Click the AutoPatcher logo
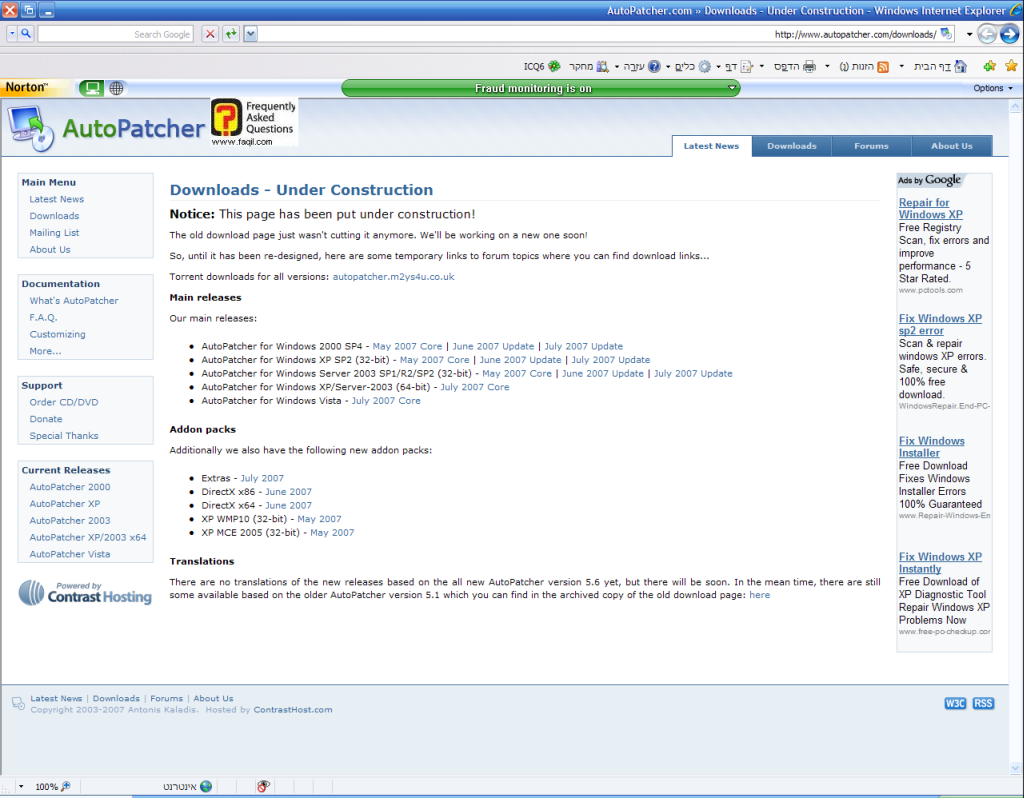1024x798 pixels. tap(106, 128)
